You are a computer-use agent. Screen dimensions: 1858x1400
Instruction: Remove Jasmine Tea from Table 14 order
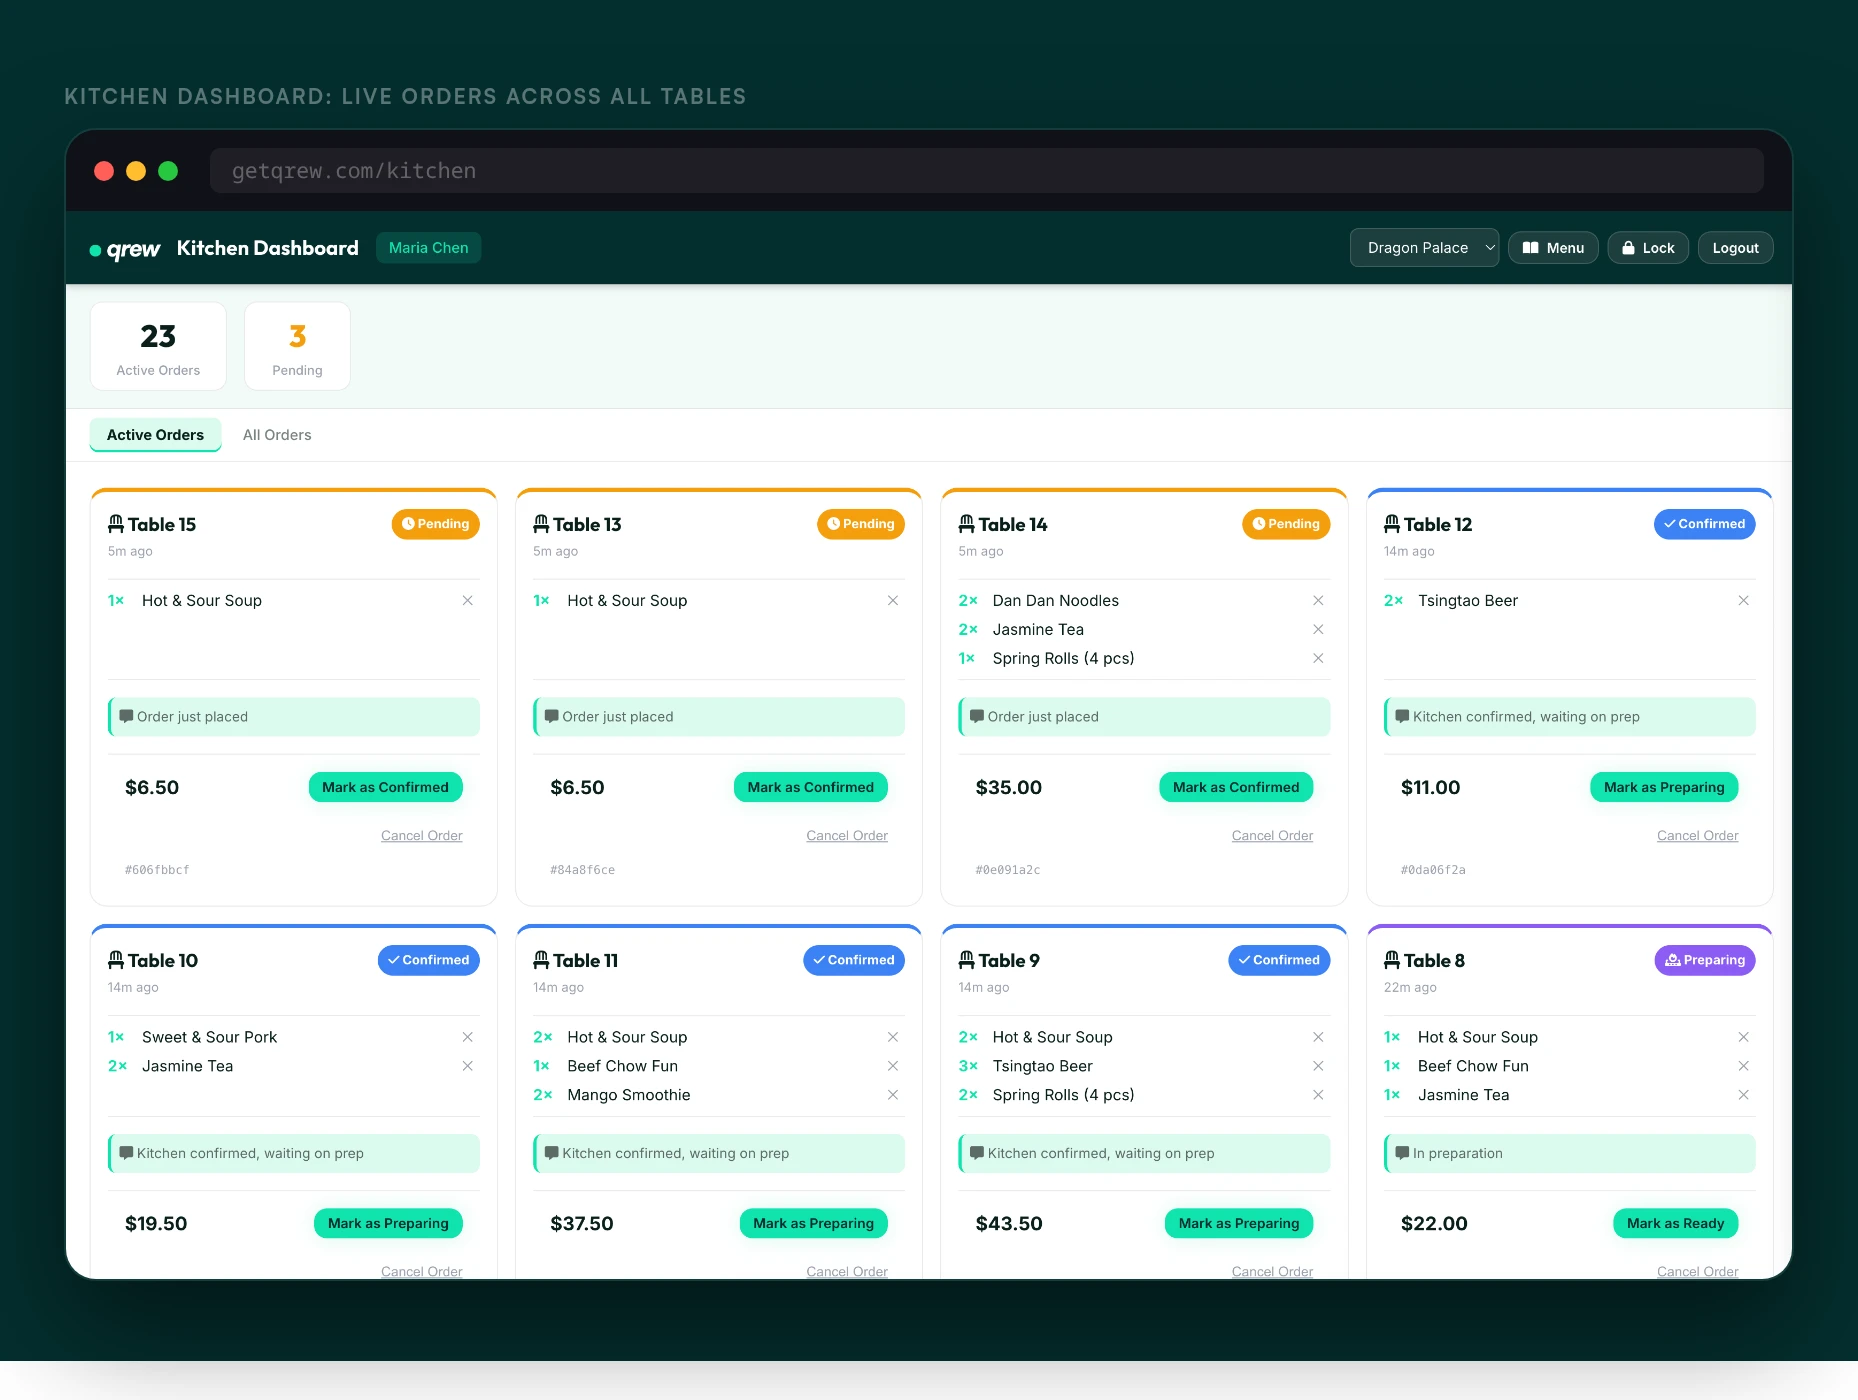coord(1318,629)
